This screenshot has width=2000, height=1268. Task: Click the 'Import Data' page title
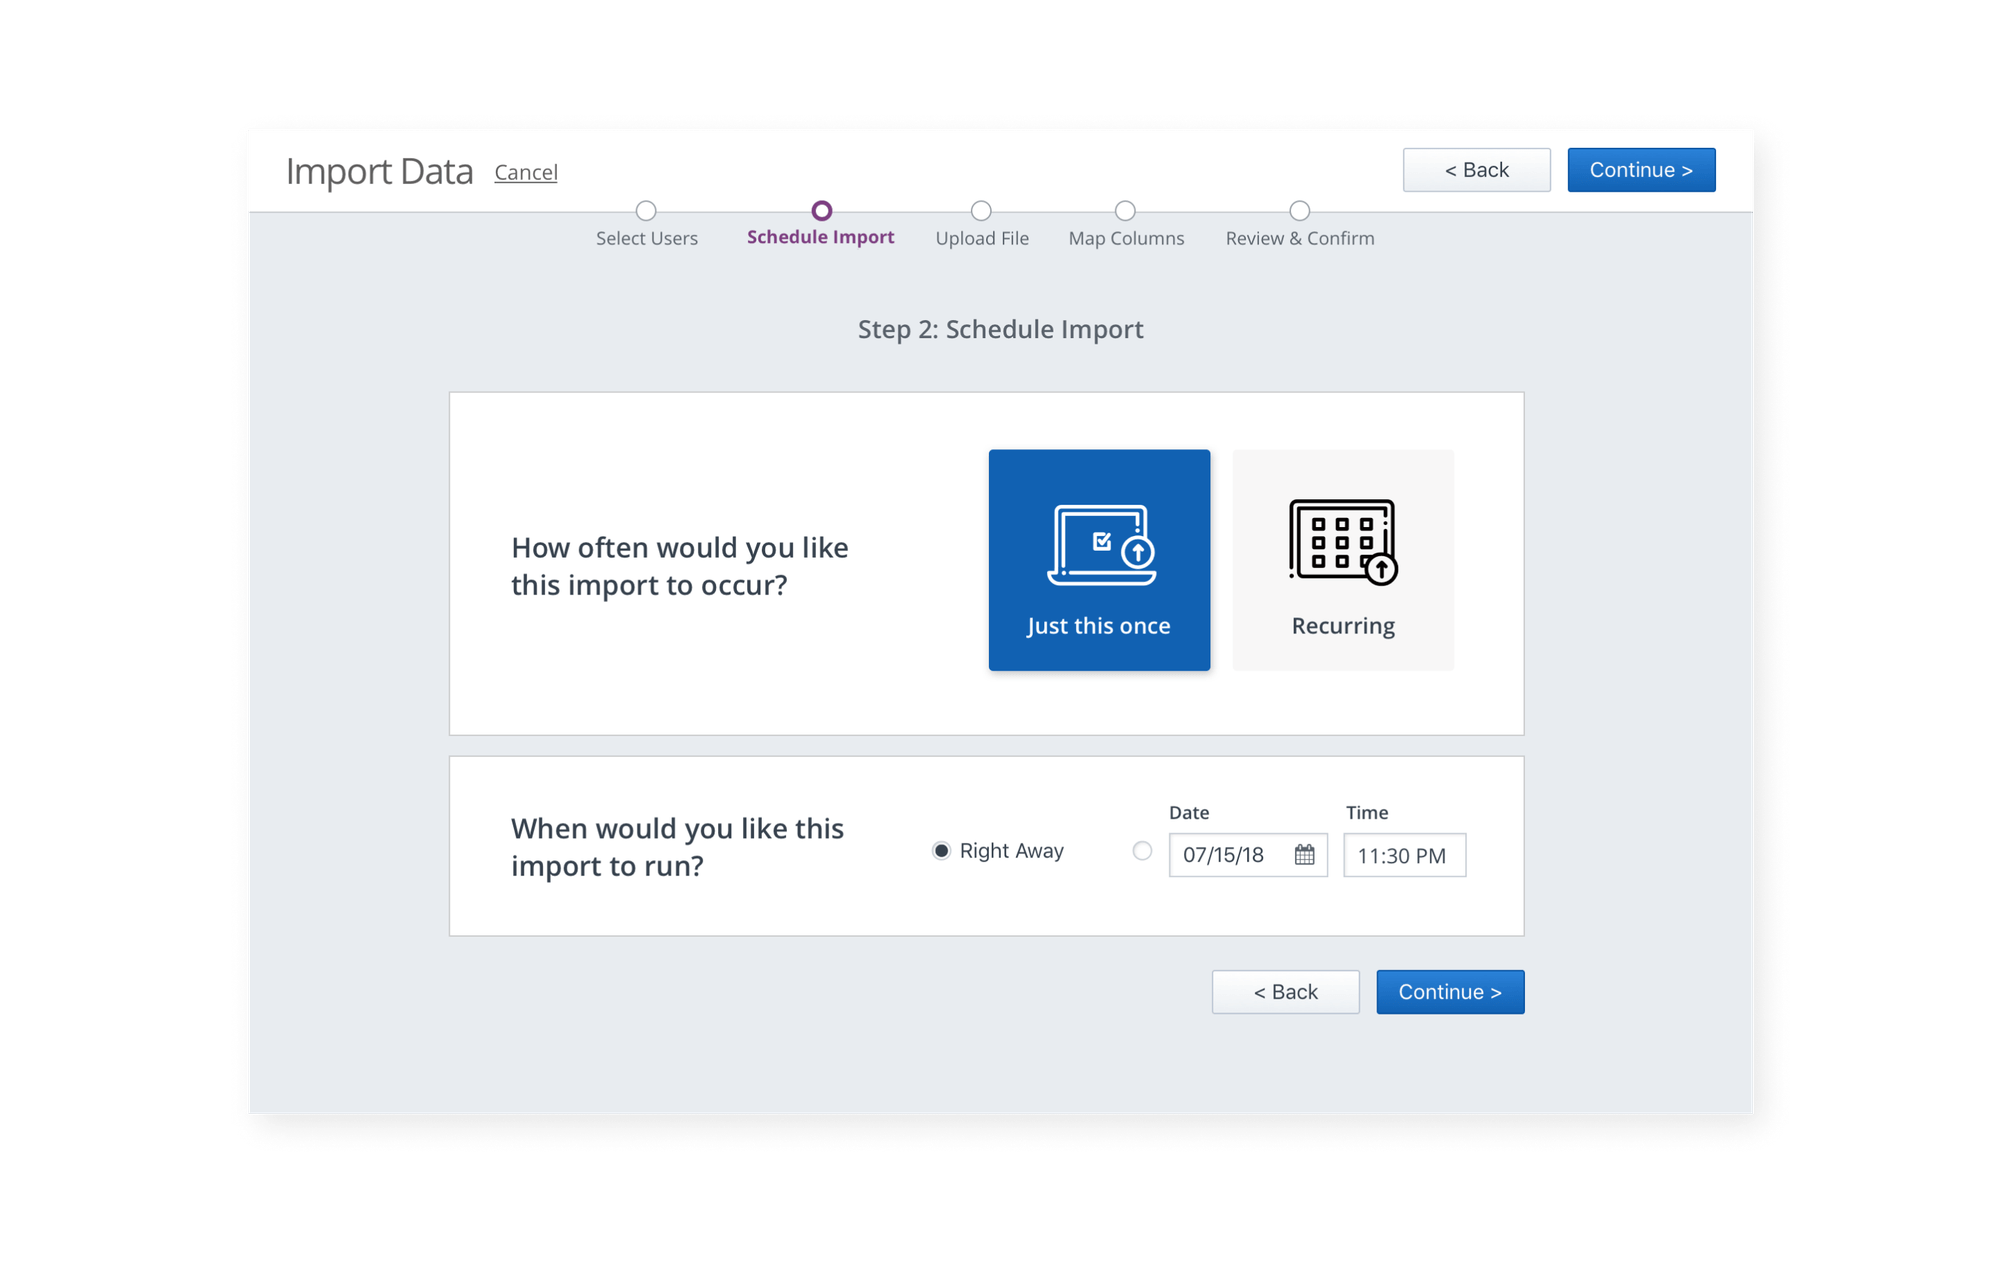379,171
